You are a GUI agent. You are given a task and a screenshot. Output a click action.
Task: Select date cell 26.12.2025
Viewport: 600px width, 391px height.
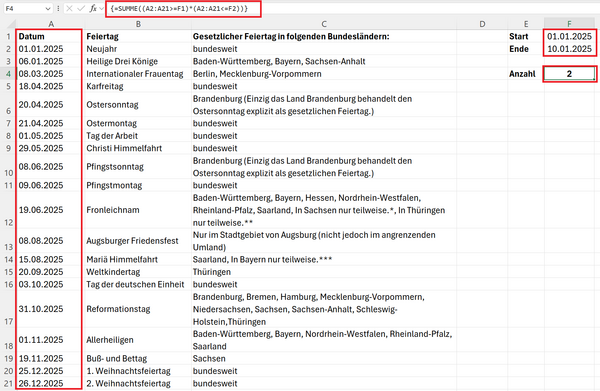(49, 383)
